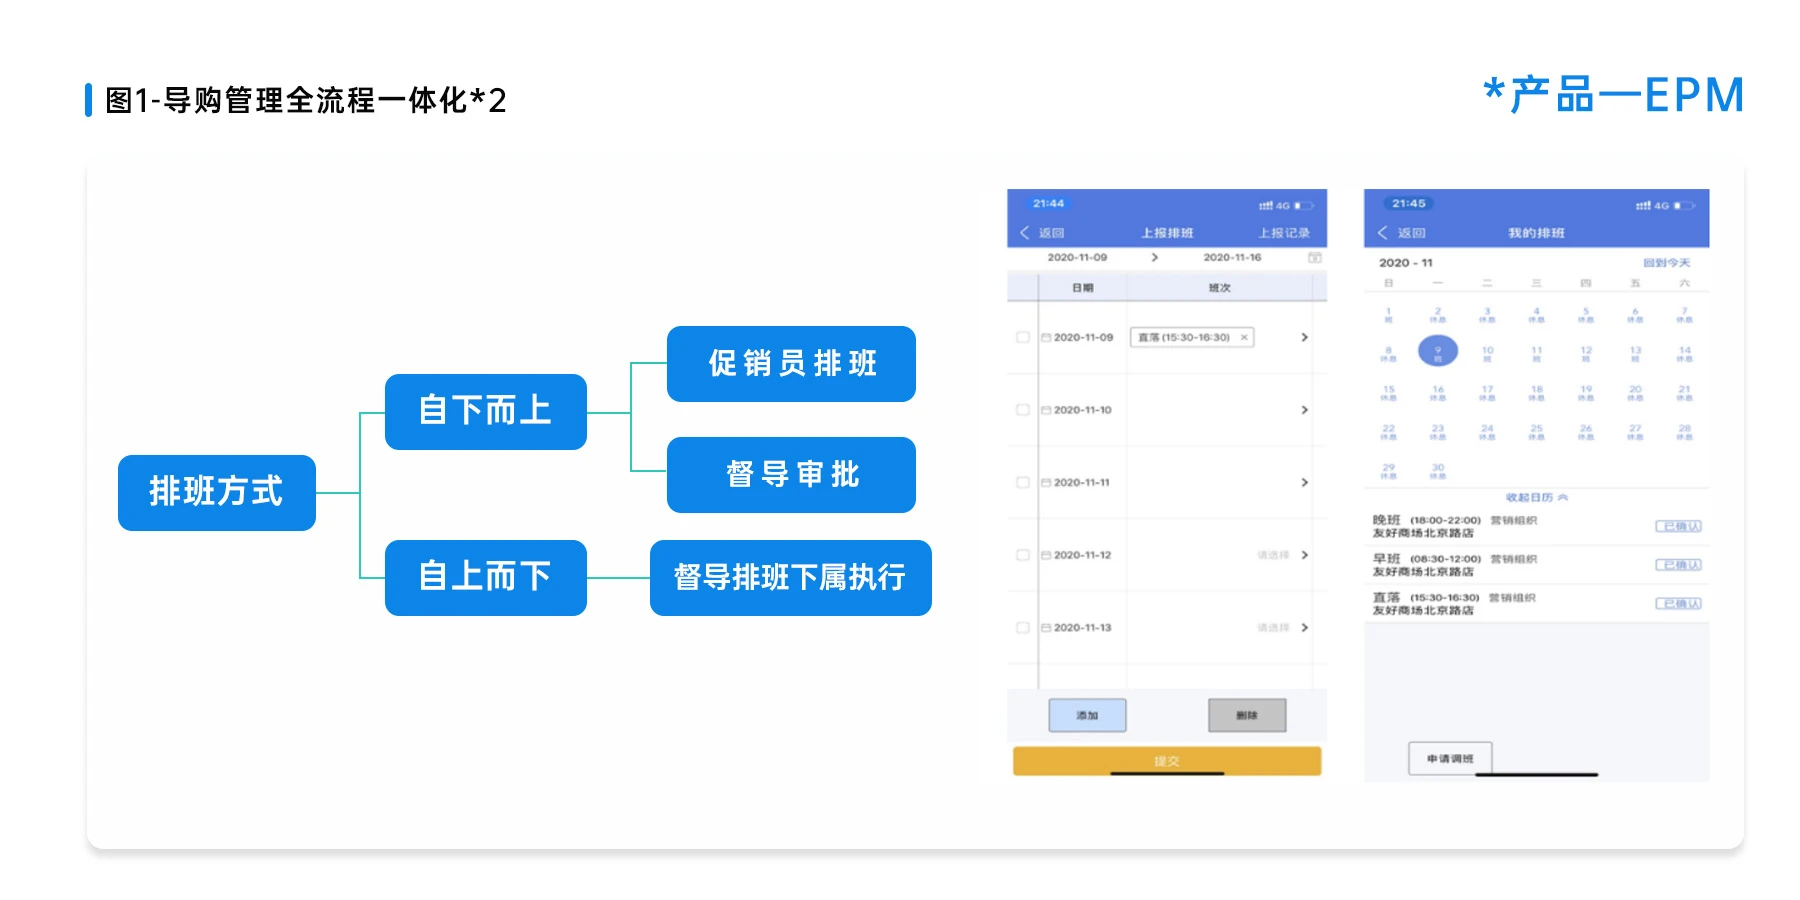
Task: Open 请选择 selector for 2020-11-12
Action: click(1273, 555)
